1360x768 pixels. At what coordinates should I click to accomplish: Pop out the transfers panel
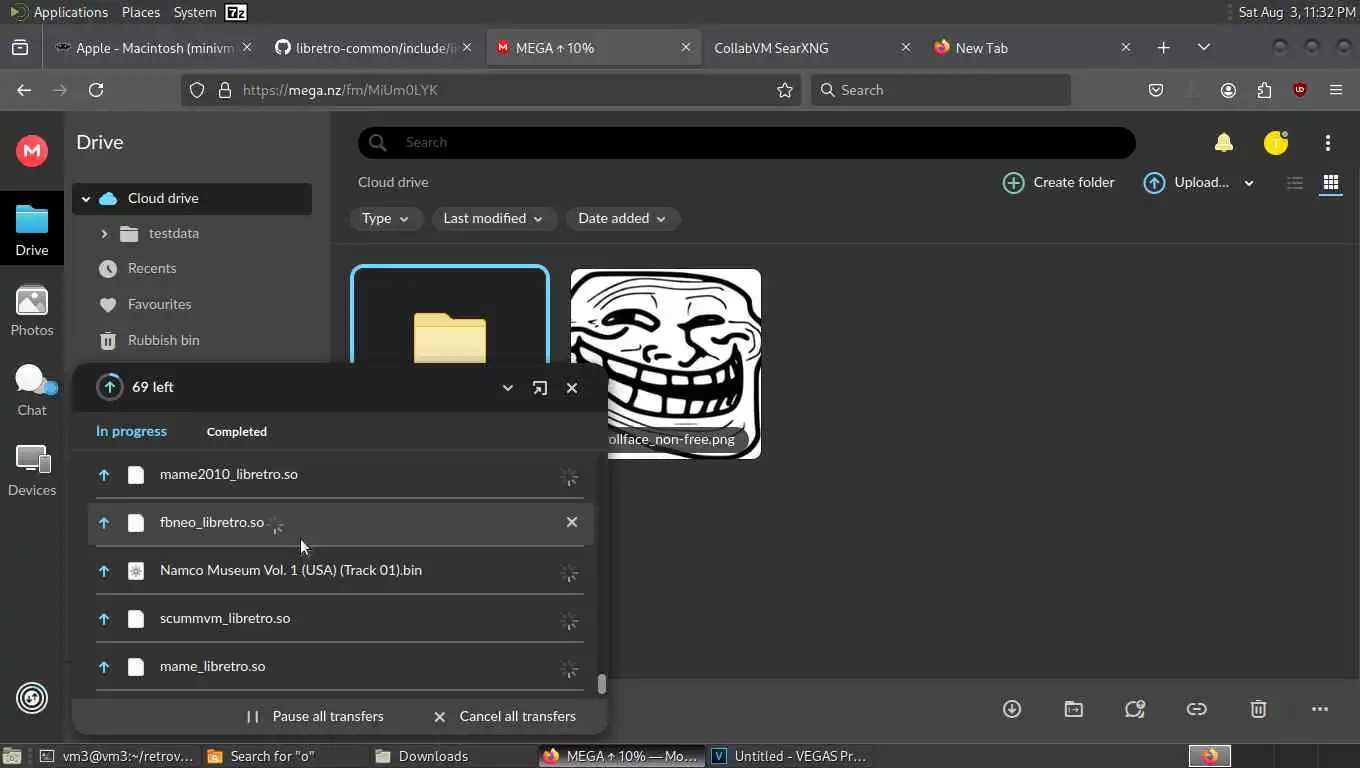coord(540,388)
